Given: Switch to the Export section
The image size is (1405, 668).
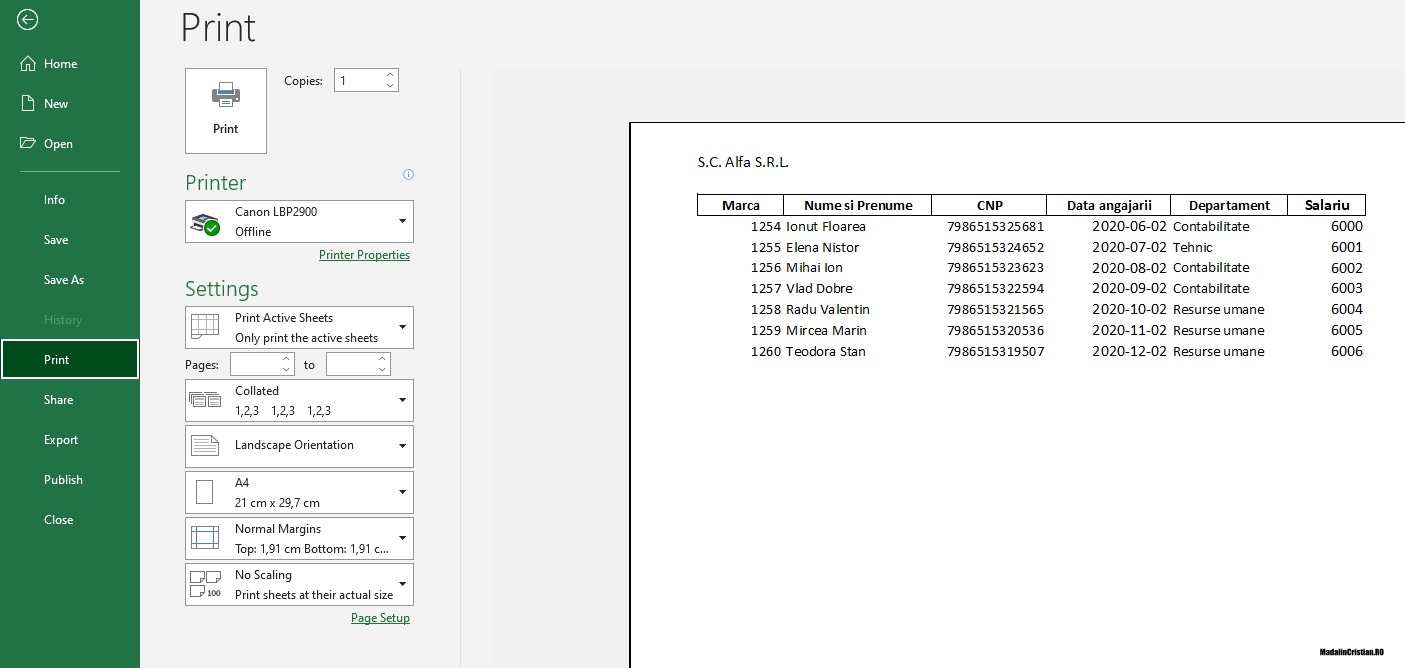Looking at the screenshot, I should [x=61, y=439].
